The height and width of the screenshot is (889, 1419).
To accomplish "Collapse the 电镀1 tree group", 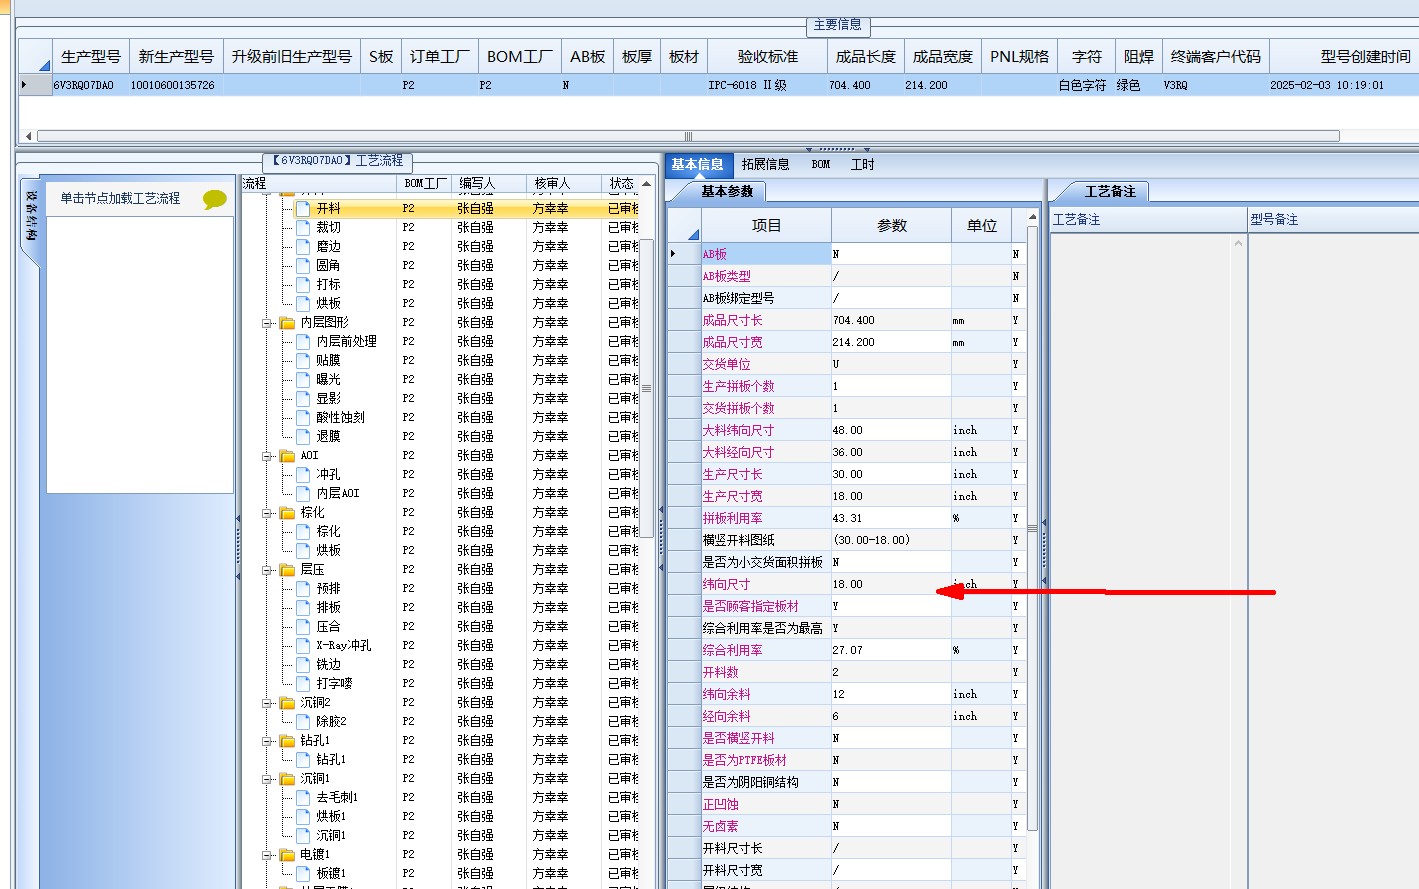I will click(x=268, y=855).
